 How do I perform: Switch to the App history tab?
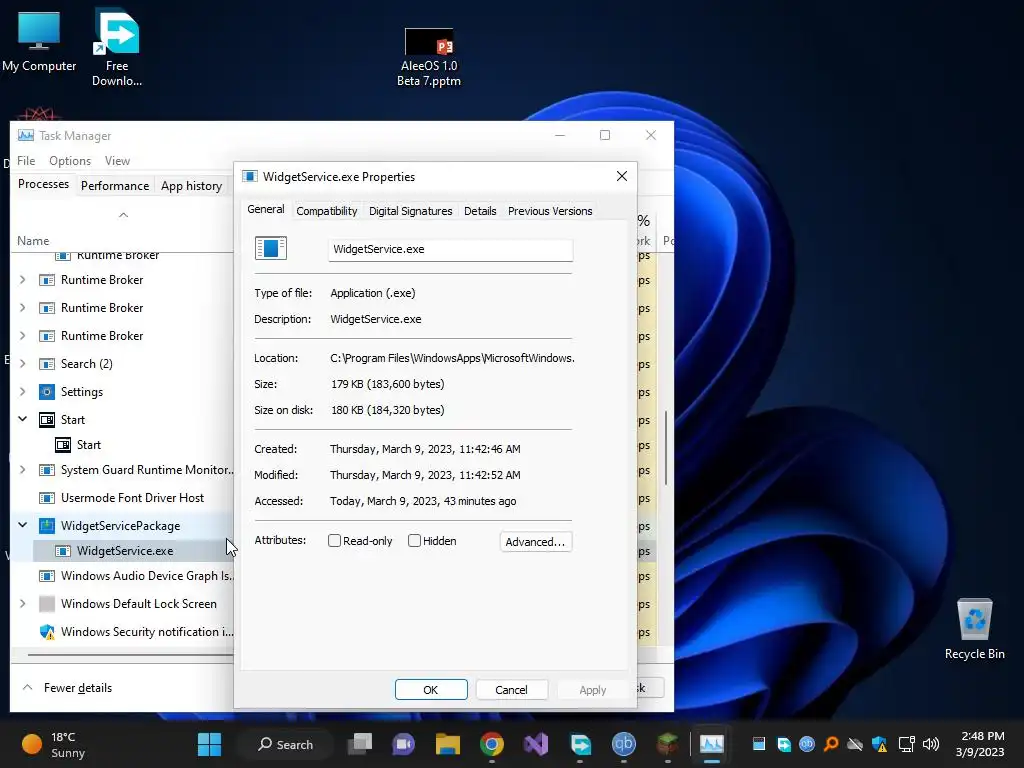191,186
